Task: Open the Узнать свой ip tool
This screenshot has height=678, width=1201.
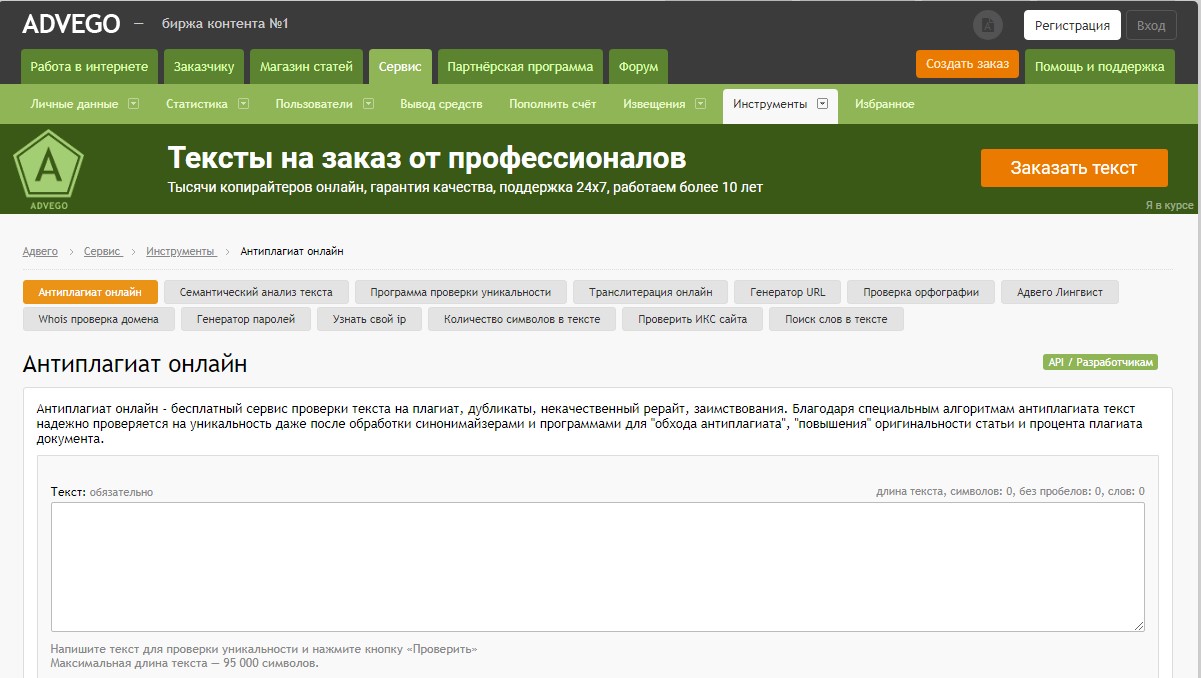Action: coord(369,319)
